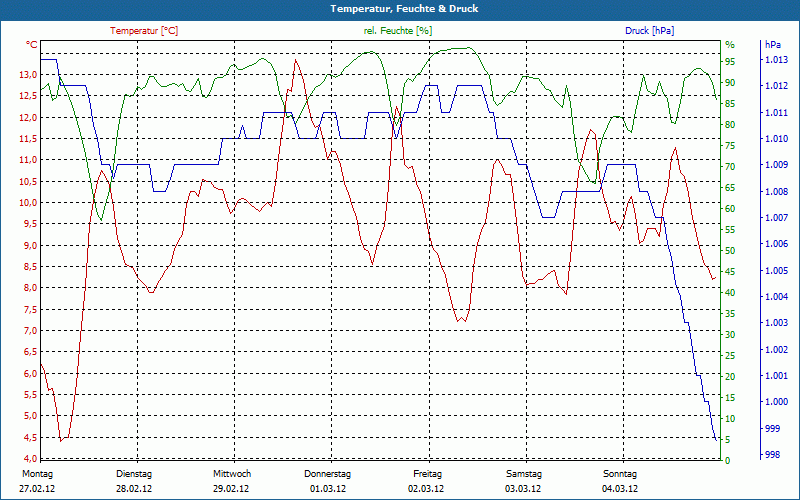Click the '1.007' pressure axis value
The width and height of the screenshot is (800, 500).
[776, 218]
